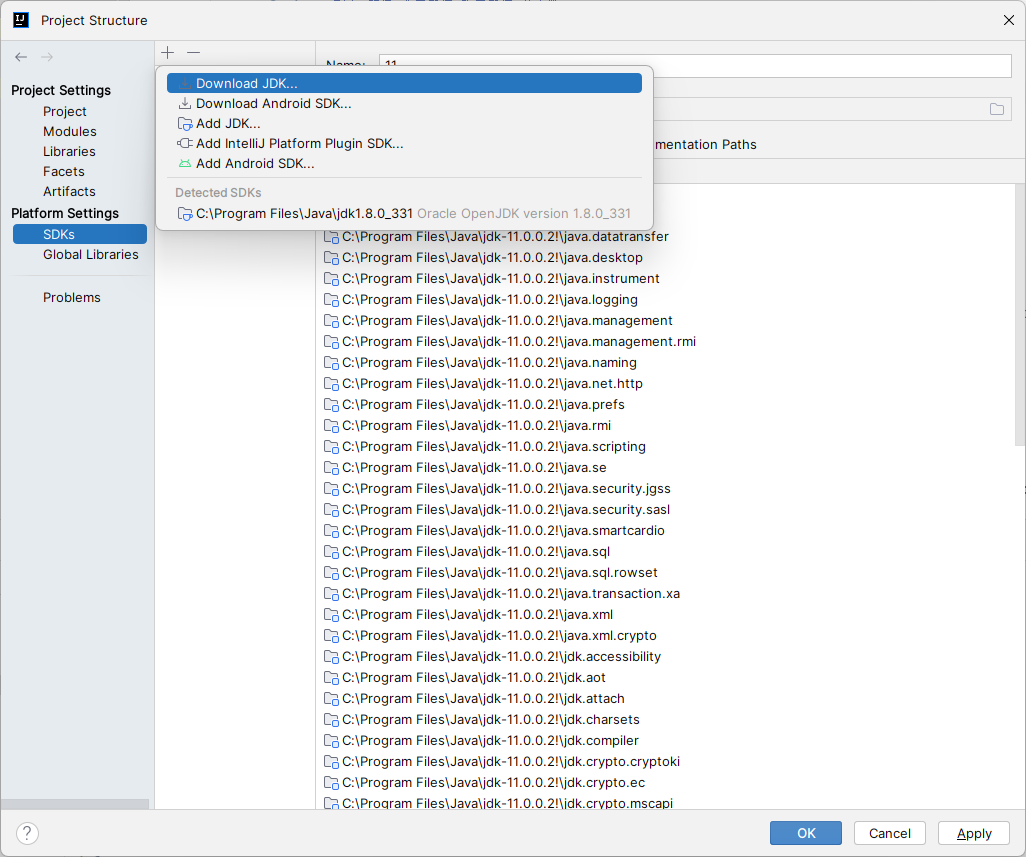
Task: Select the java.instrument classpath entry
Action: (x=491, y=278)
